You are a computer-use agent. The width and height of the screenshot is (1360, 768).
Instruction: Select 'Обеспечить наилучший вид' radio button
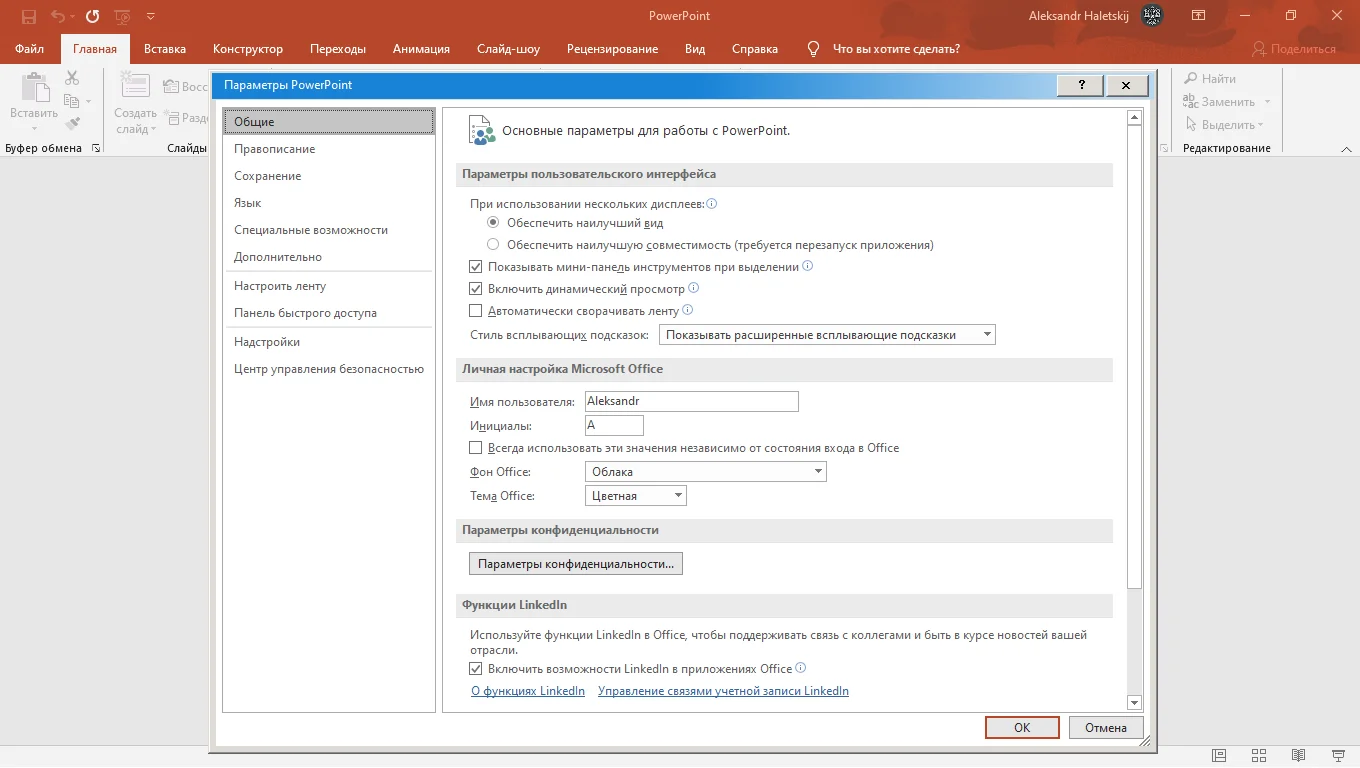[x=493, y=223]
